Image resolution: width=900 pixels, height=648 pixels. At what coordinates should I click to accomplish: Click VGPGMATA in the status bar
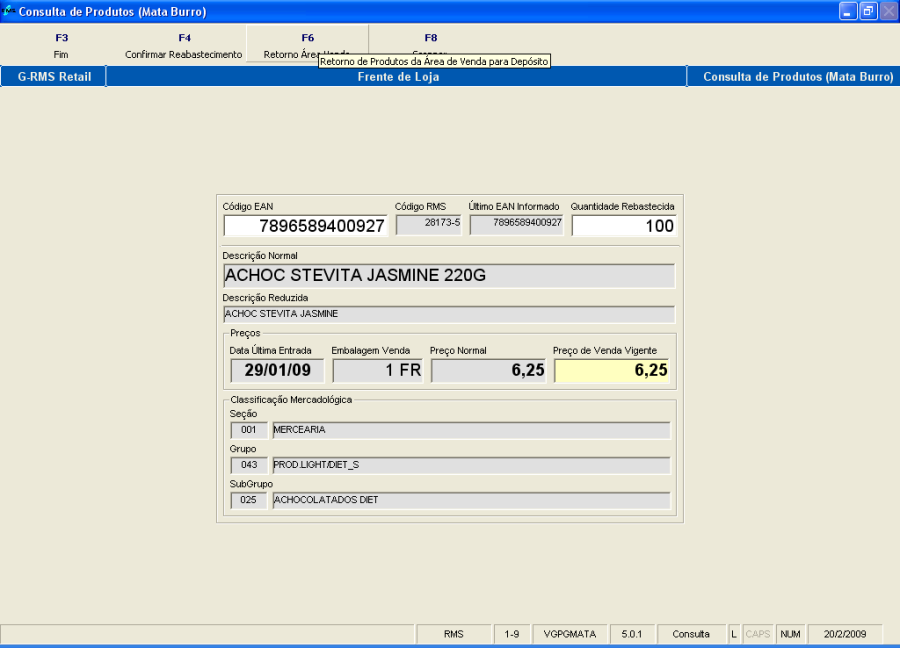point(570,634)
